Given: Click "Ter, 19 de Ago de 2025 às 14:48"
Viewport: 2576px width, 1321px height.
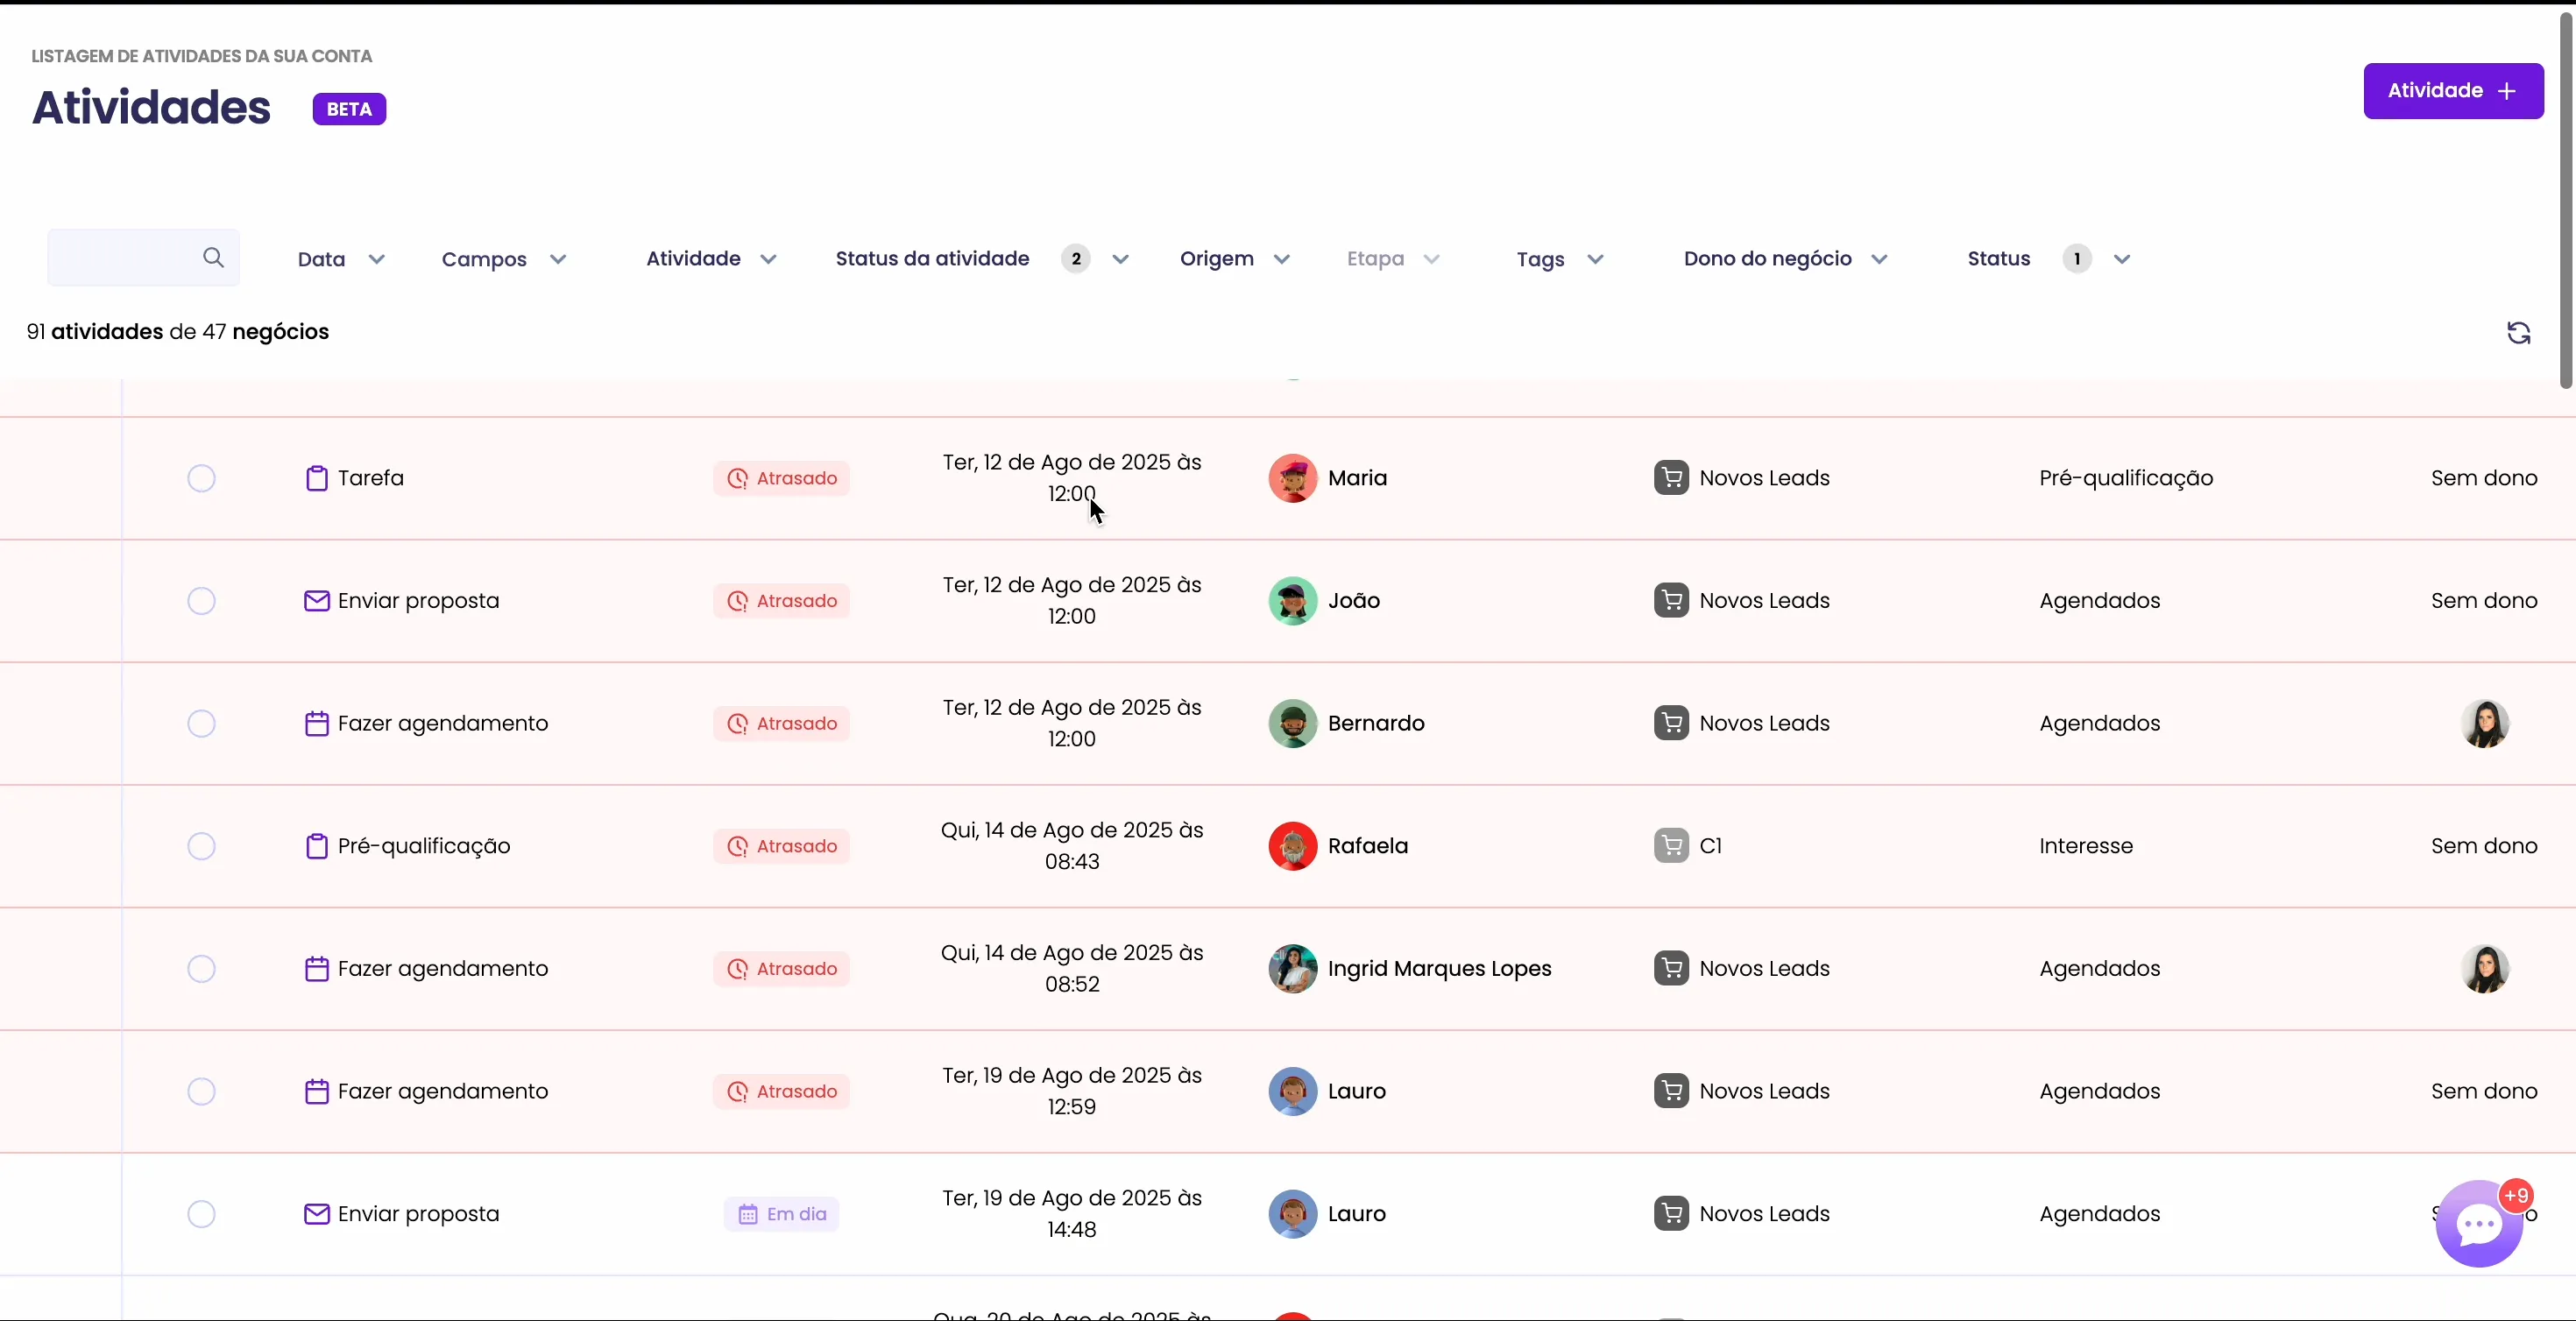Looking at the screenshot, I should click(x=1072, y=1214).
